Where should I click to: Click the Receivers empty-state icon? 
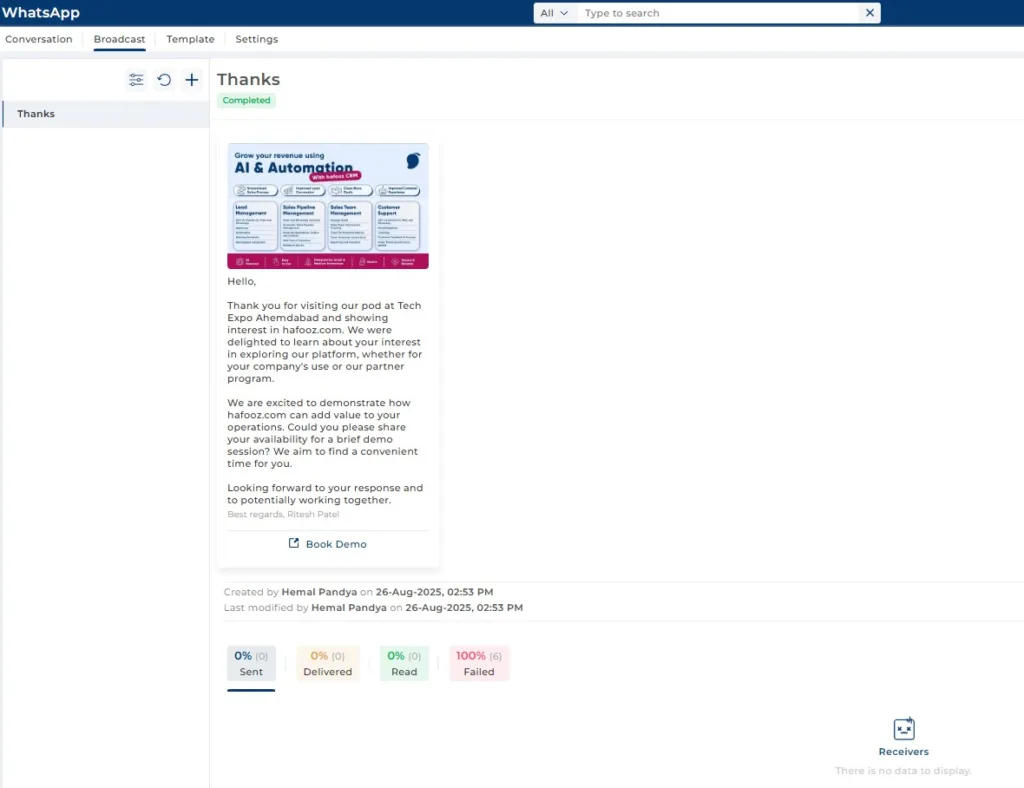click(x=904, y=729)
